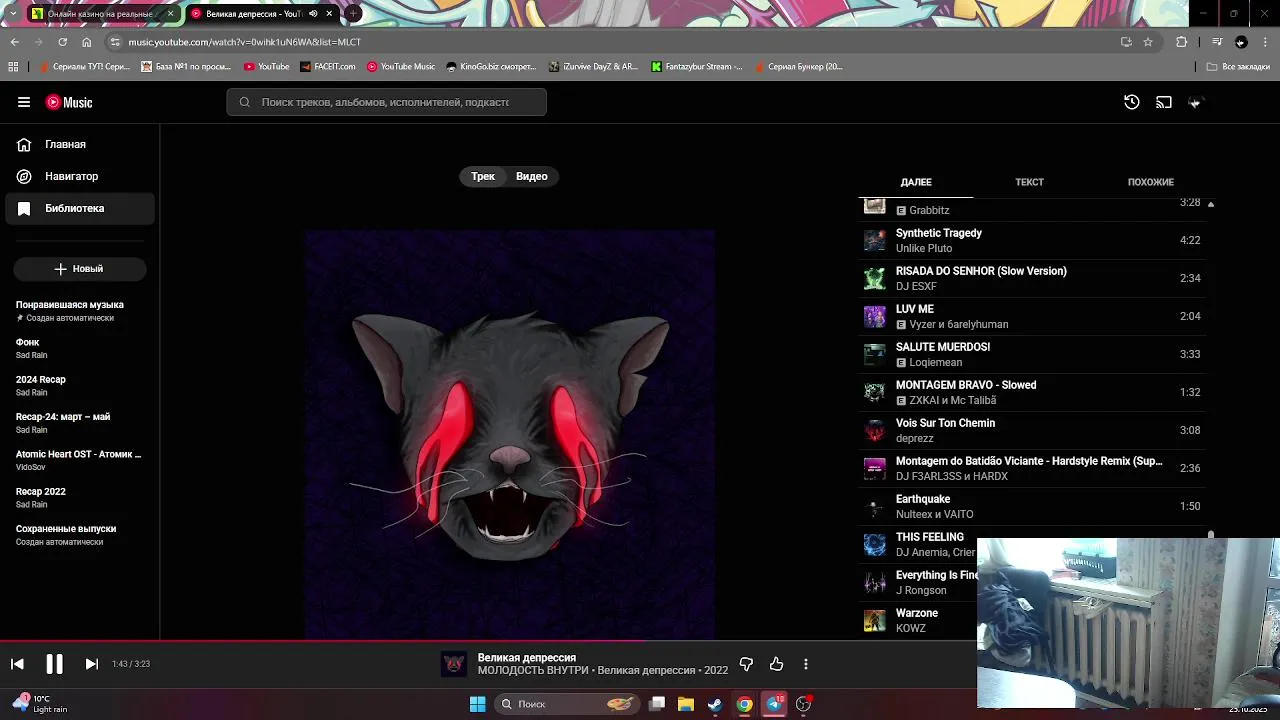Play MONTAGEM BRAVO - Slowed in queue
This screenshot has height=720, width=1280.
pos(1032,392)
